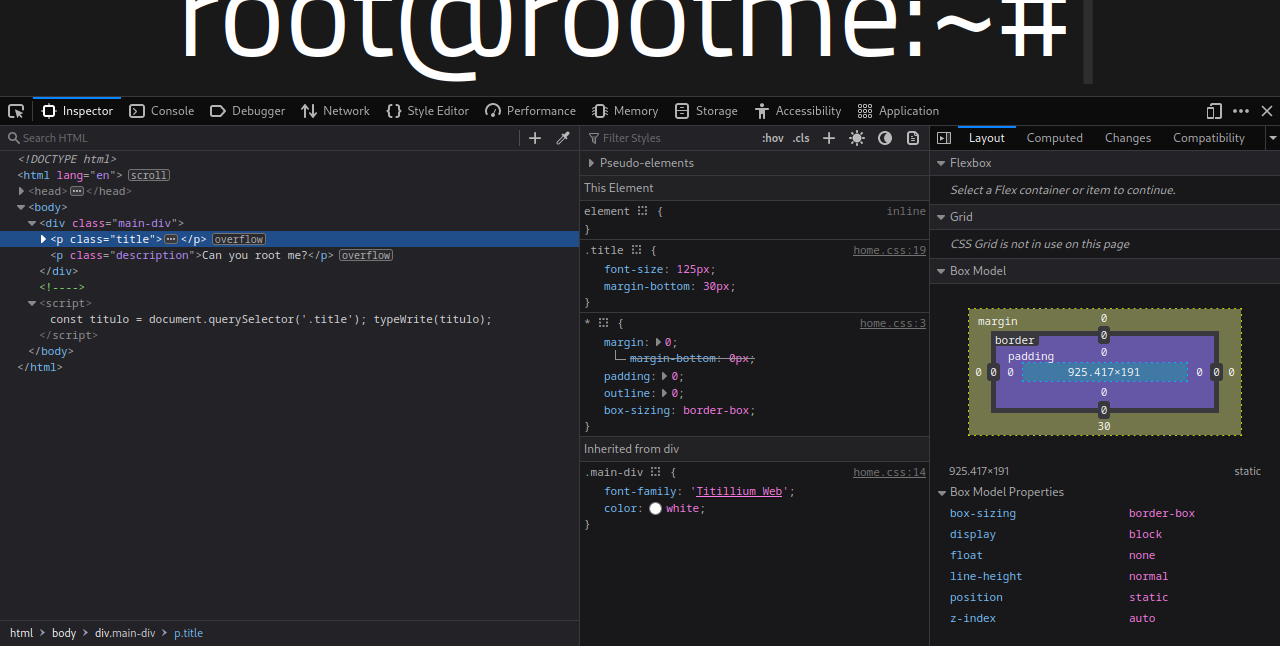
Task: Switch to the Computed tab
Action: [1054, 138]
